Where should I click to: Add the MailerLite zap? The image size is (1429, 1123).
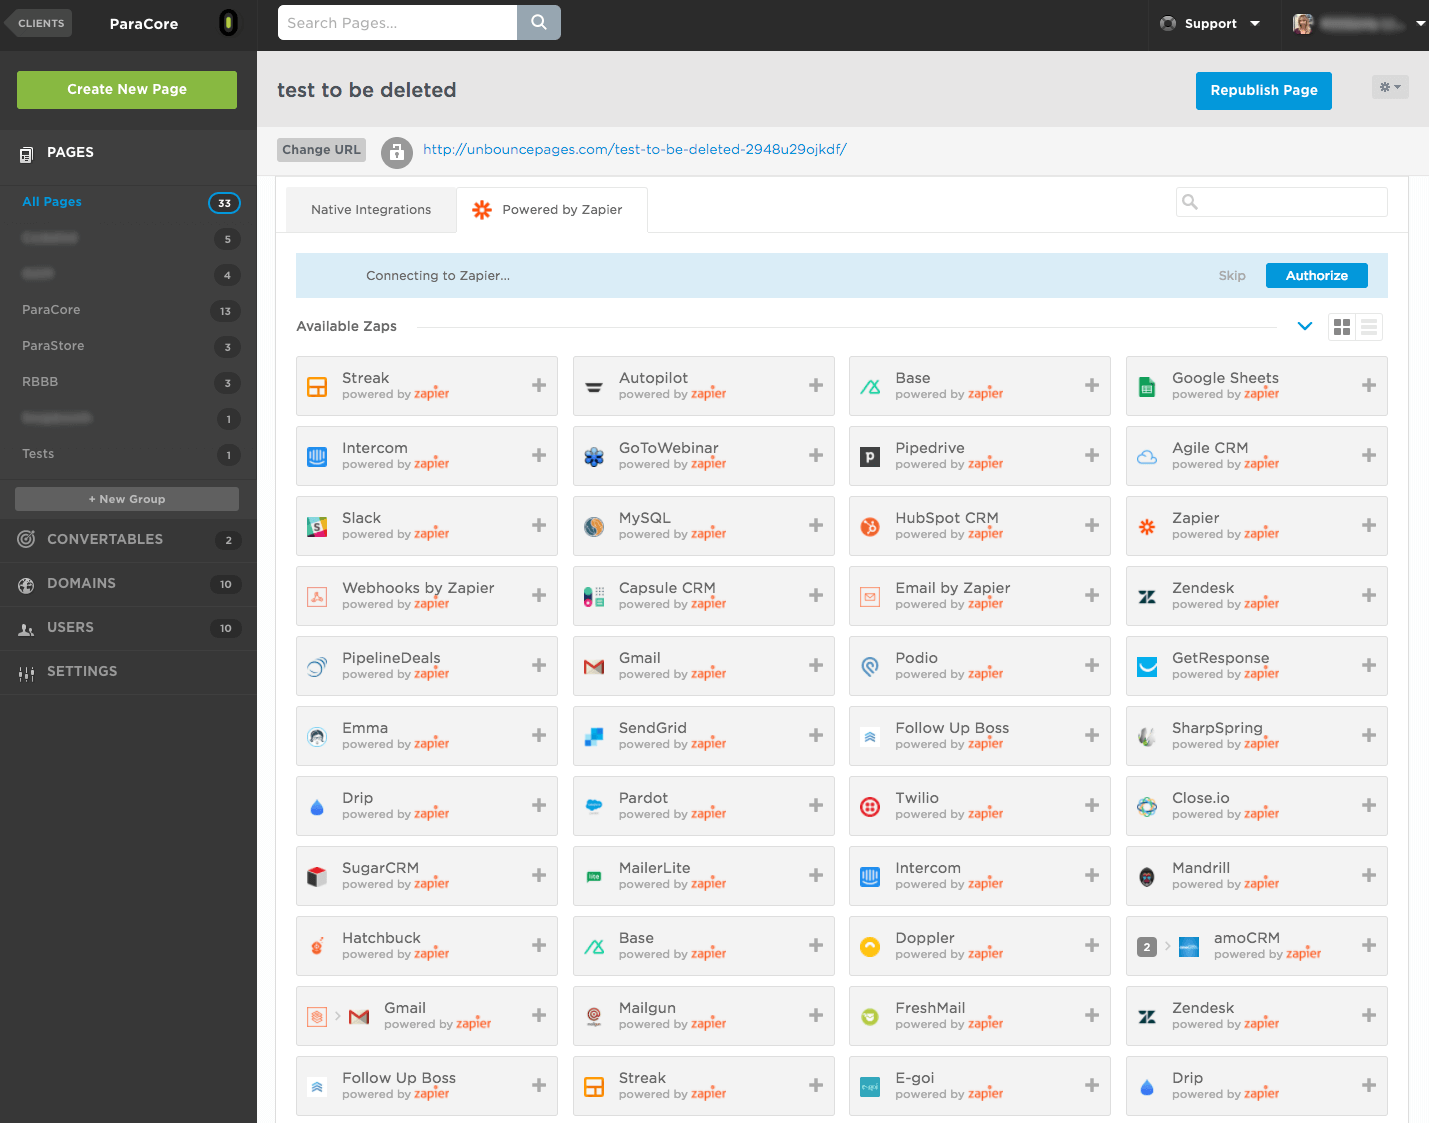pyautogui.click(x=815, y=875)
